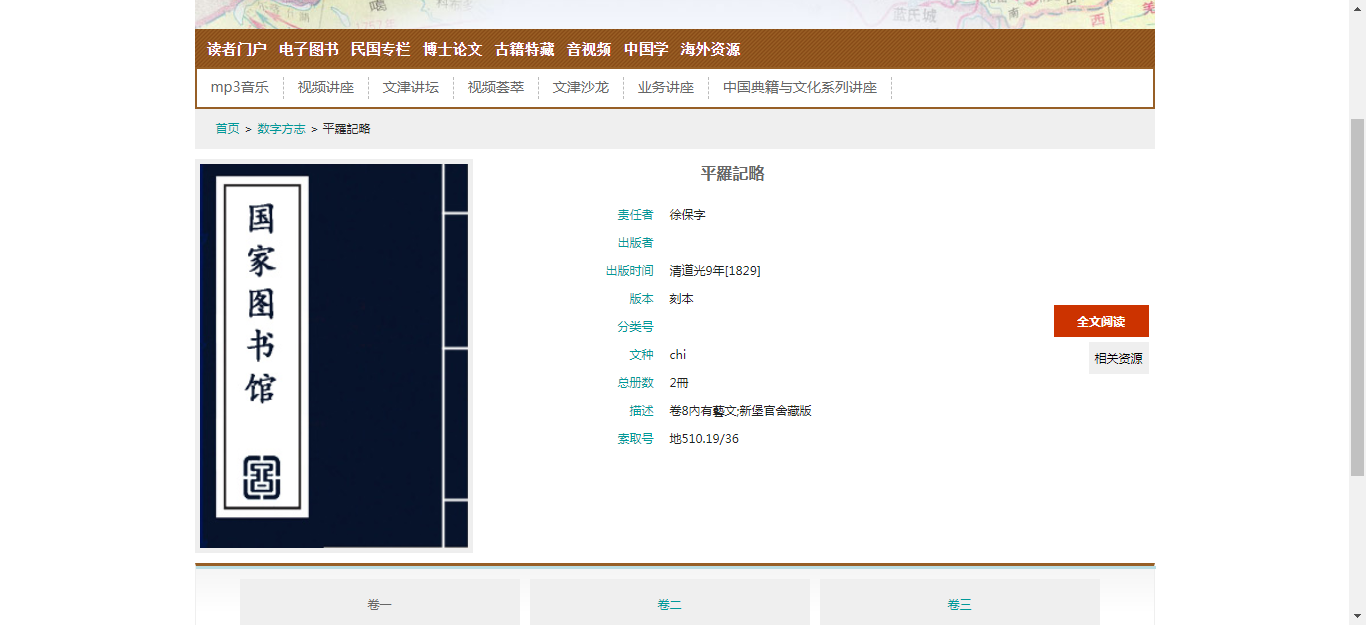Select 民国专栏 in the navigation bar

[381, 49]
